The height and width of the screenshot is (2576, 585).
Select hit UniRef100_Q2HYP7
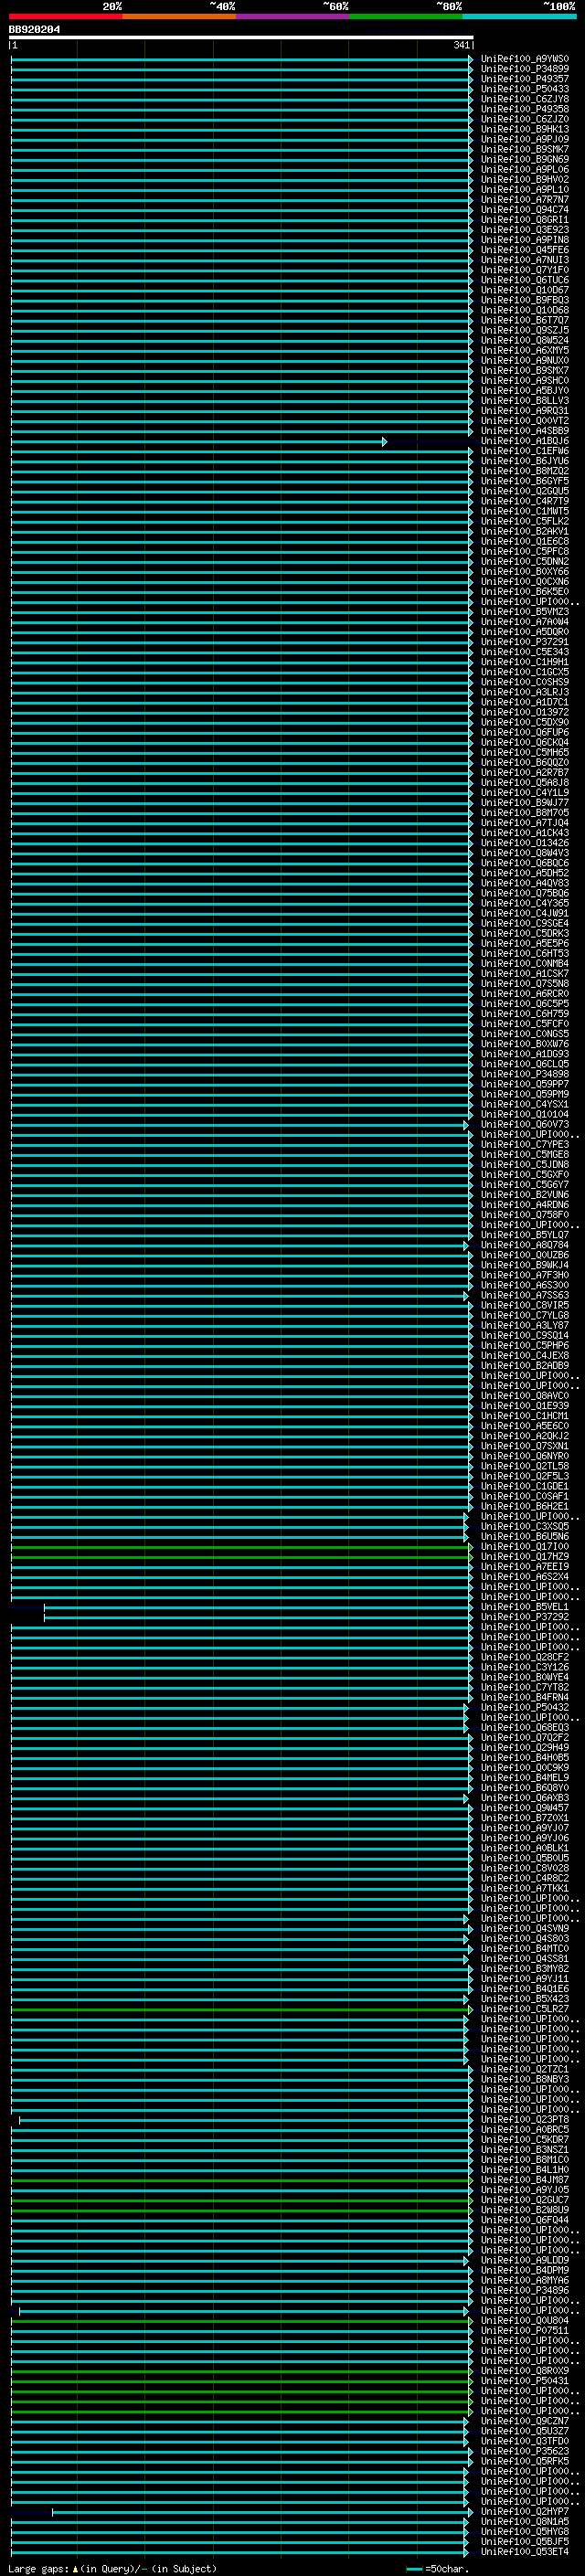tap(524, 2511)
